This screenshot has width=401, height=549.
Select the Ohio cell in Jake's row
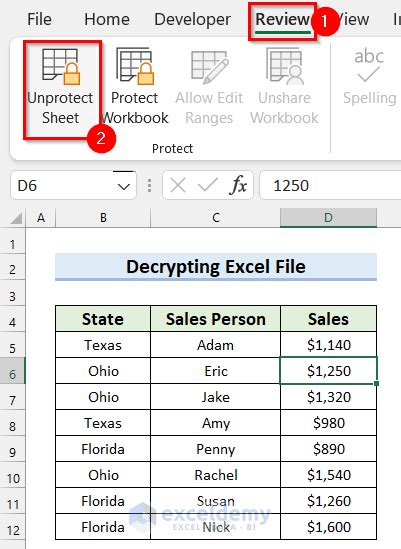(x=103, y=397)
